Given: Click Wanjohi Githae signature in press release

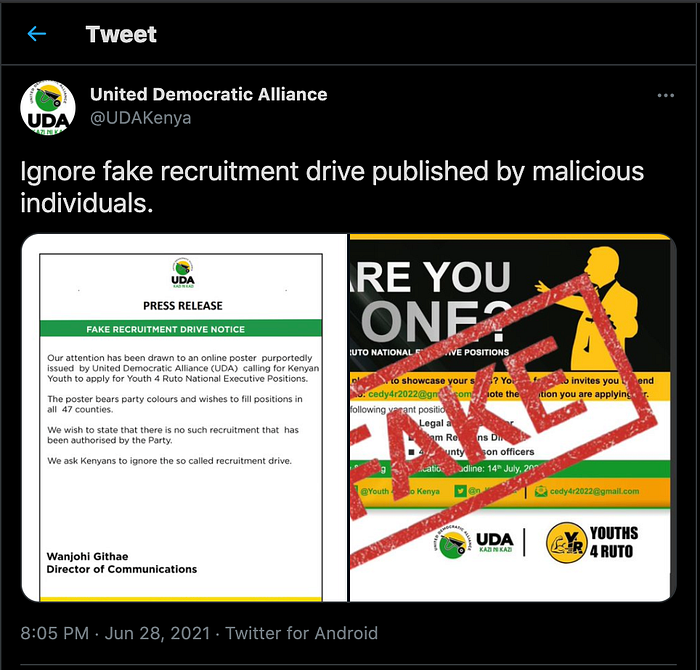Looking at the screenshot, I should pyautogui.click(x=88, y=556).
